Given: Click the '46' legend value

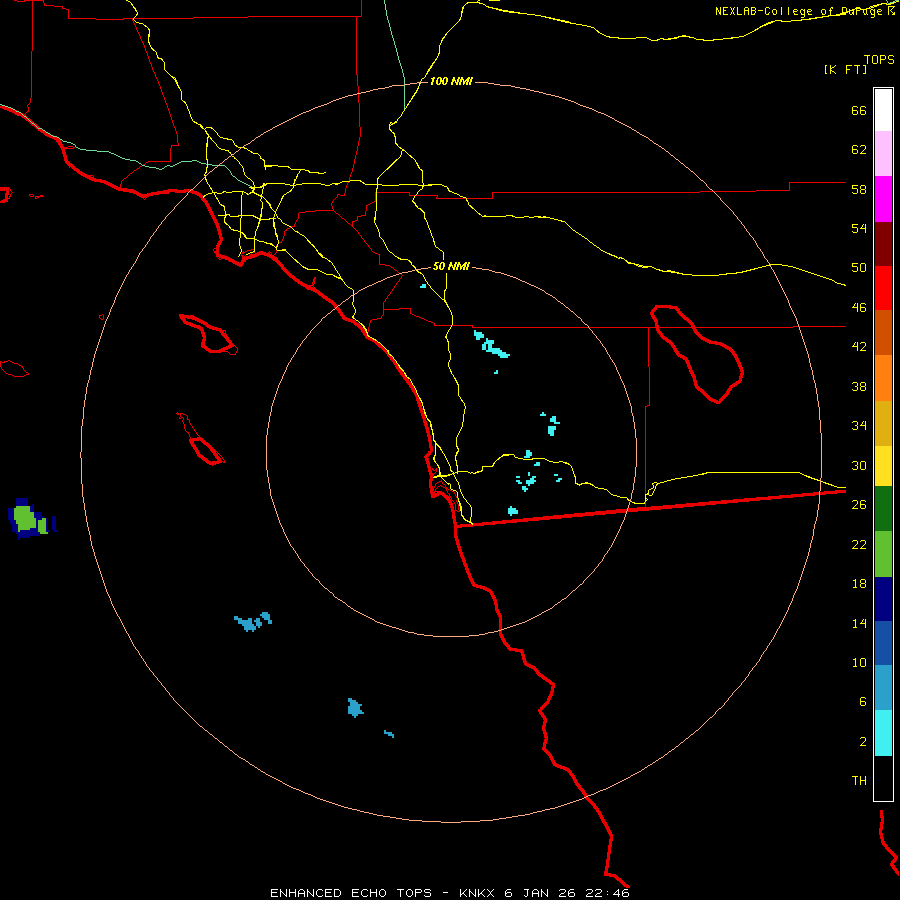Looking at the screenshot, I should point(859,308).
